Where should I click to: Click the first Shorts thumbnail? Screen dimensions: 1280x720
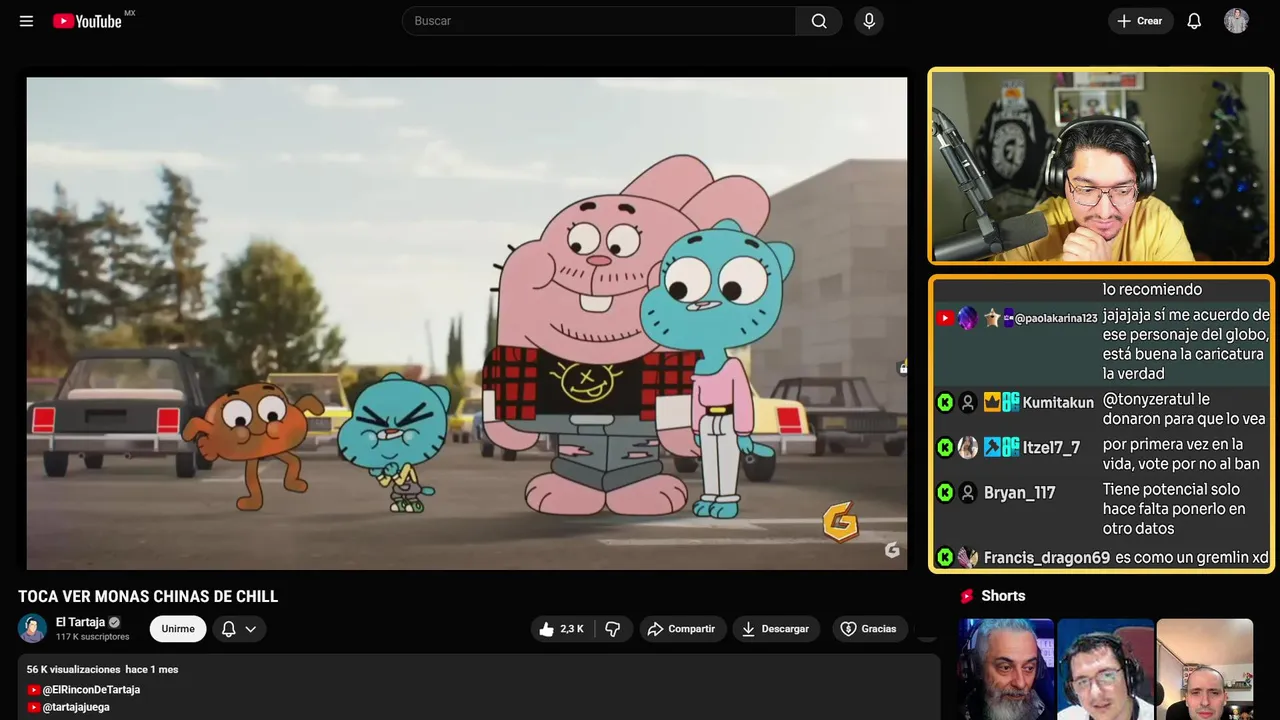1006,669
